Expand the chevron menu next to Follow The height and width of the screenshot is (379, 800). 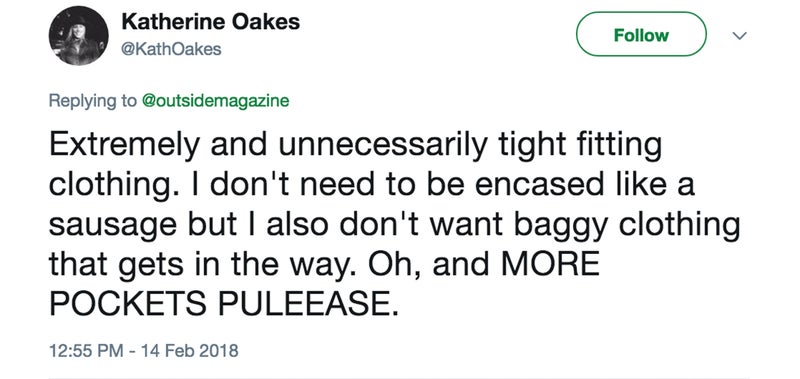739,36
